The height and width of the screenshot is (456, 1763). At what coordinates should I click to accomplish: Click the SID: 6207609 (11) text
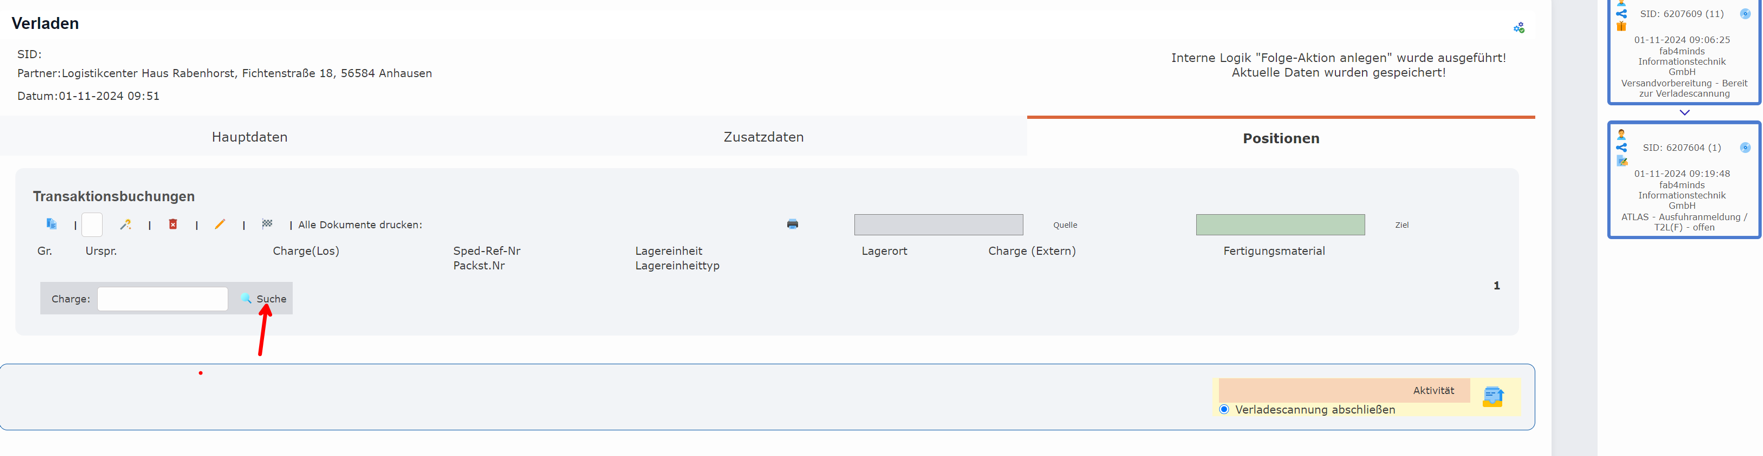pos(1682,14)
